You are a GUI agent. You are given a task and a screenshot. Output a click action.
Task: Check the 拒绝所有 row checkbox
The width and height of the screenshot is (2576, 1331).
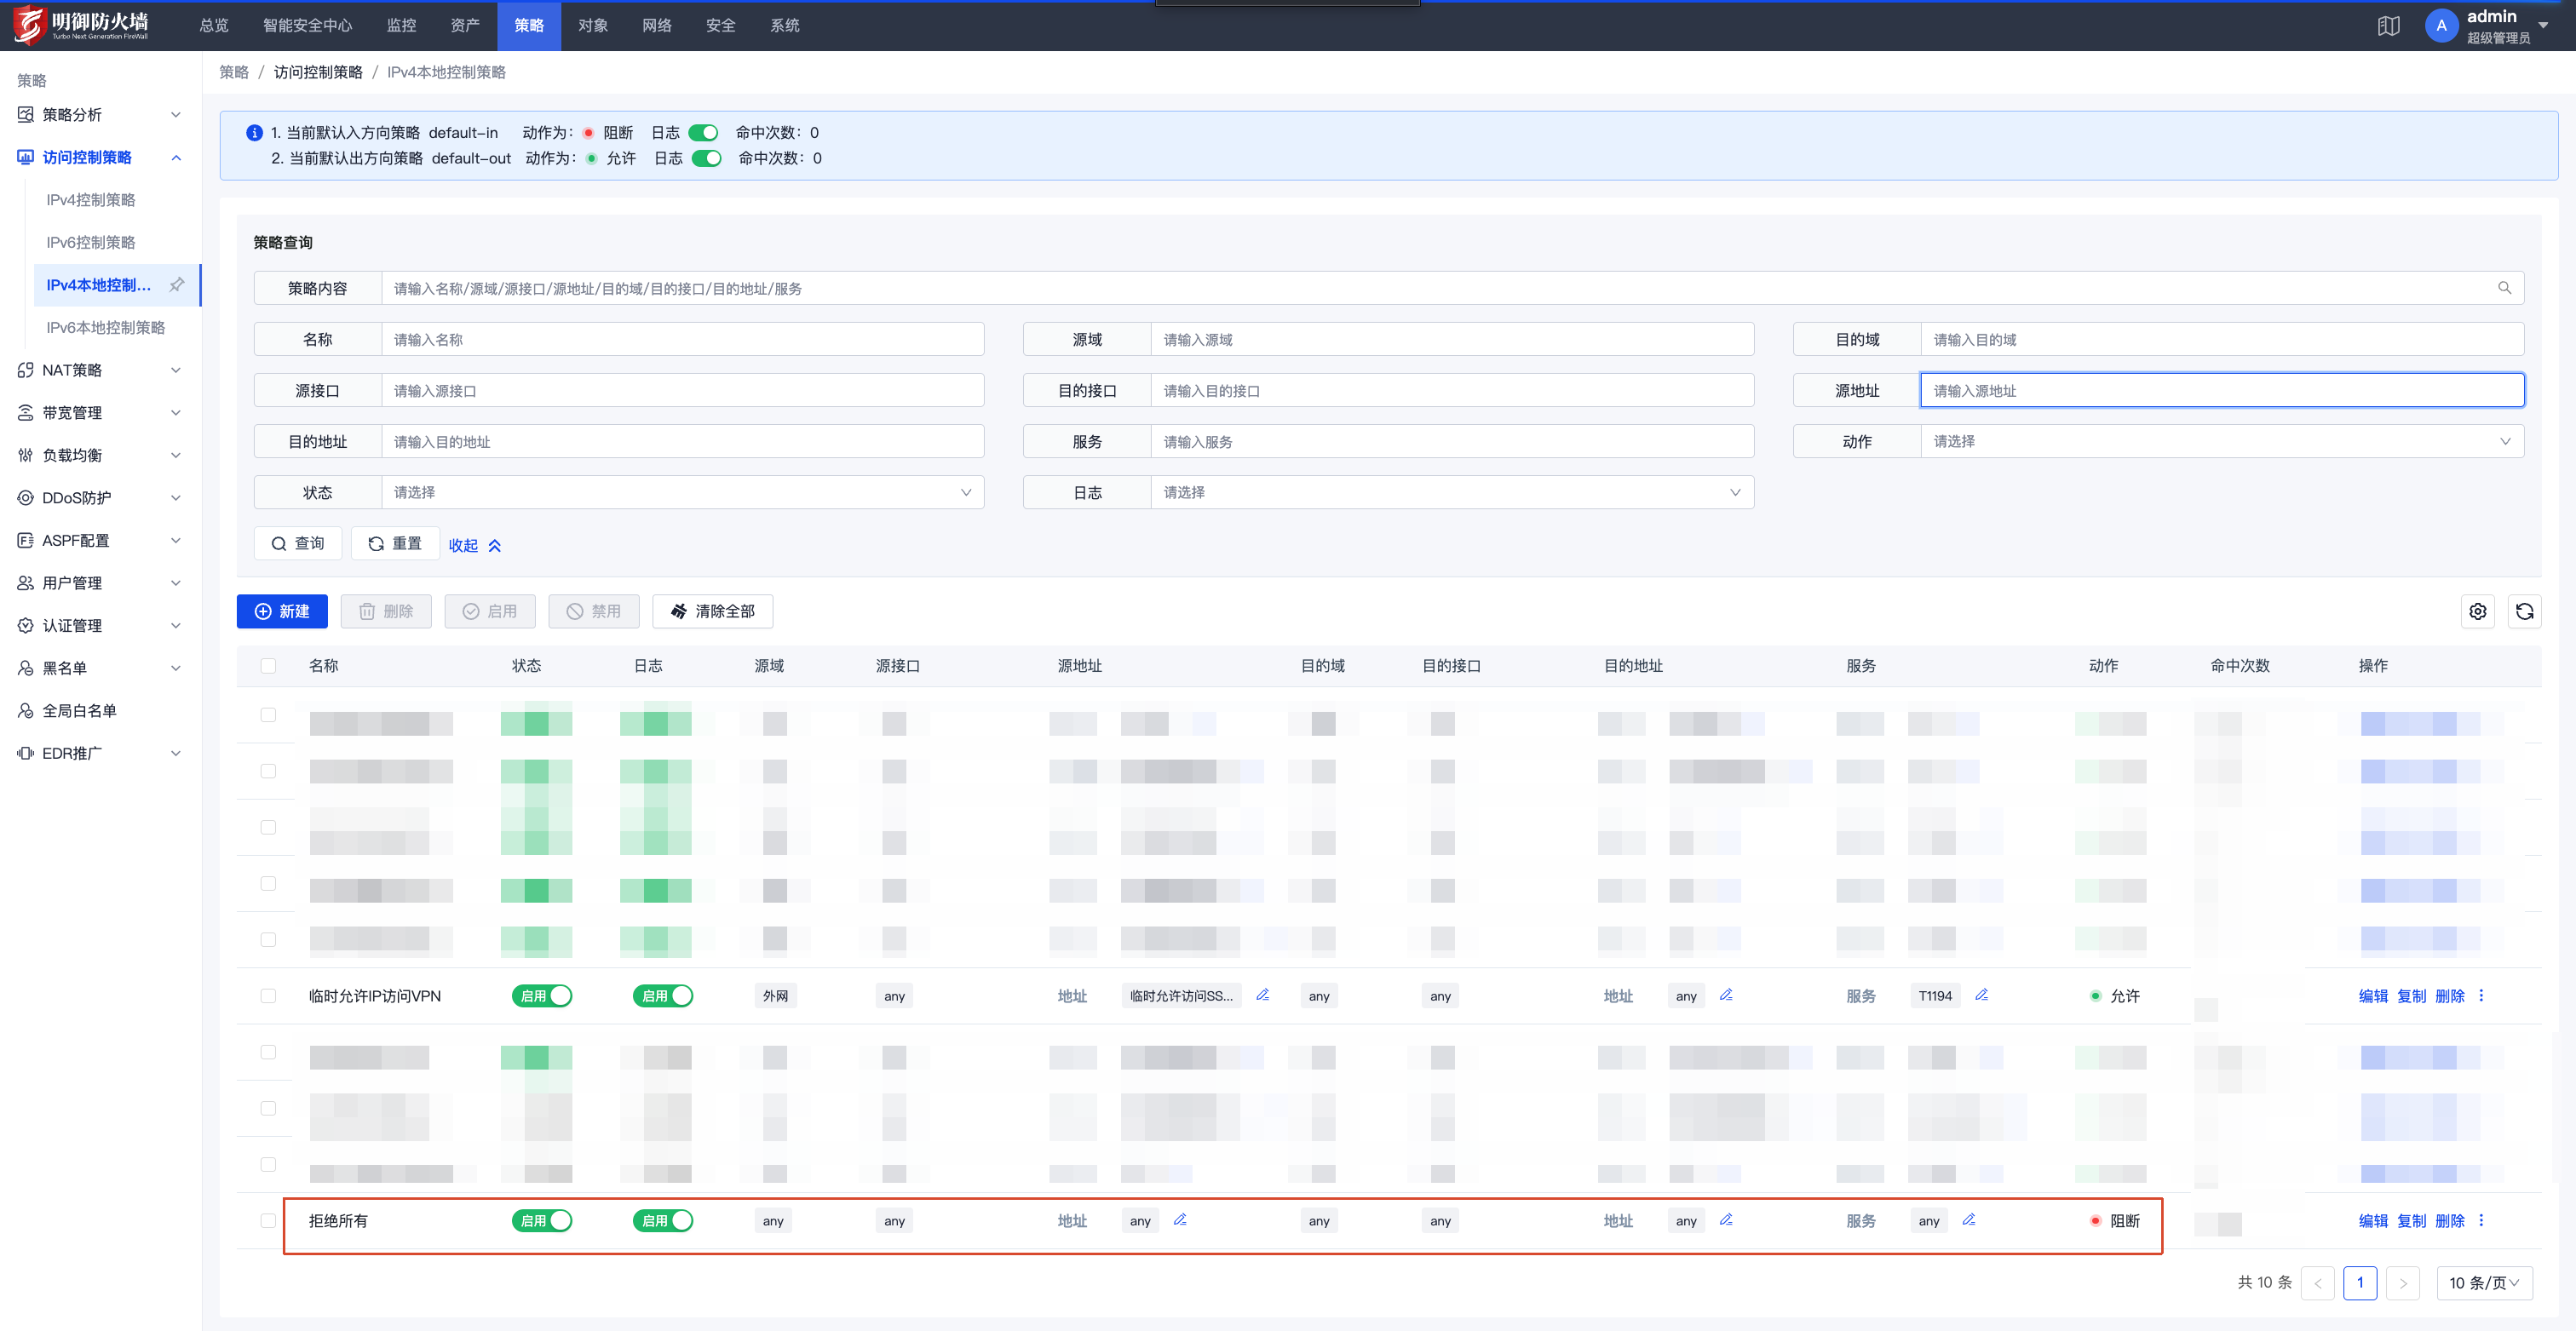click(x=268, y=1221)
